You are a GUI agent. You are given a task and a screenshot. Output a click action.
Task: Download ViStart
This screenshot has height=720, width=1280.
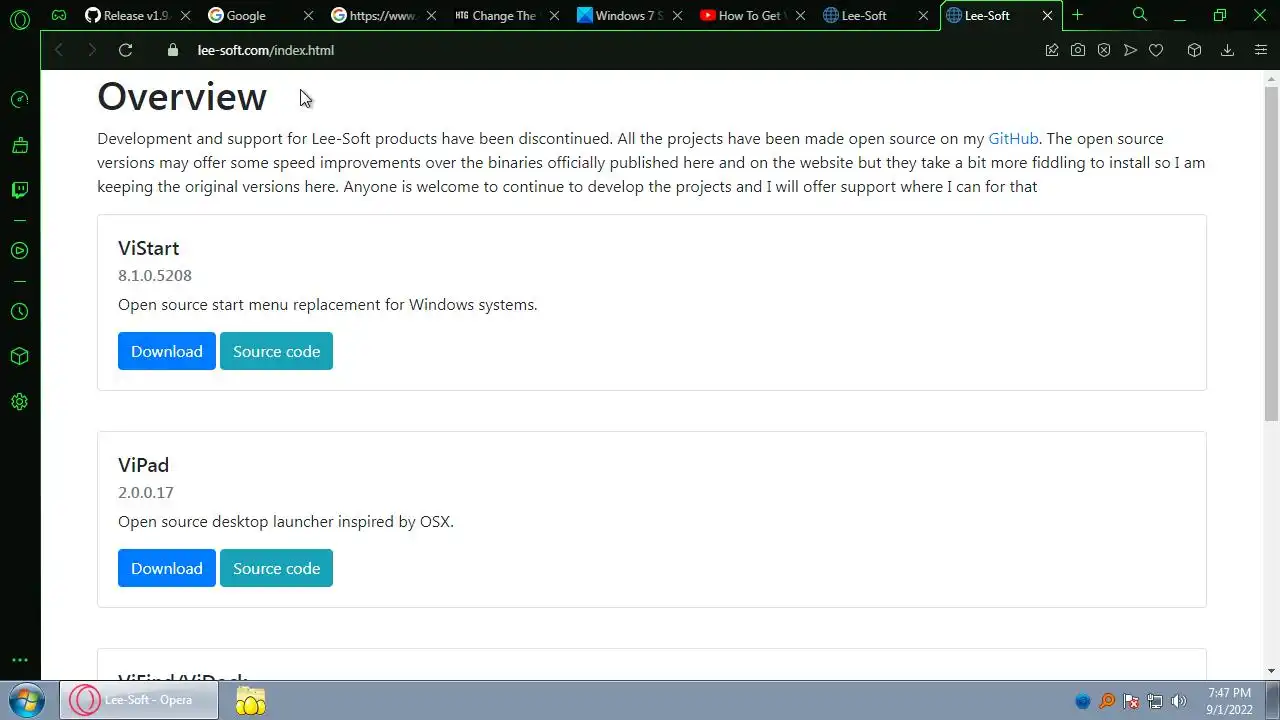[x=166, y=351]
